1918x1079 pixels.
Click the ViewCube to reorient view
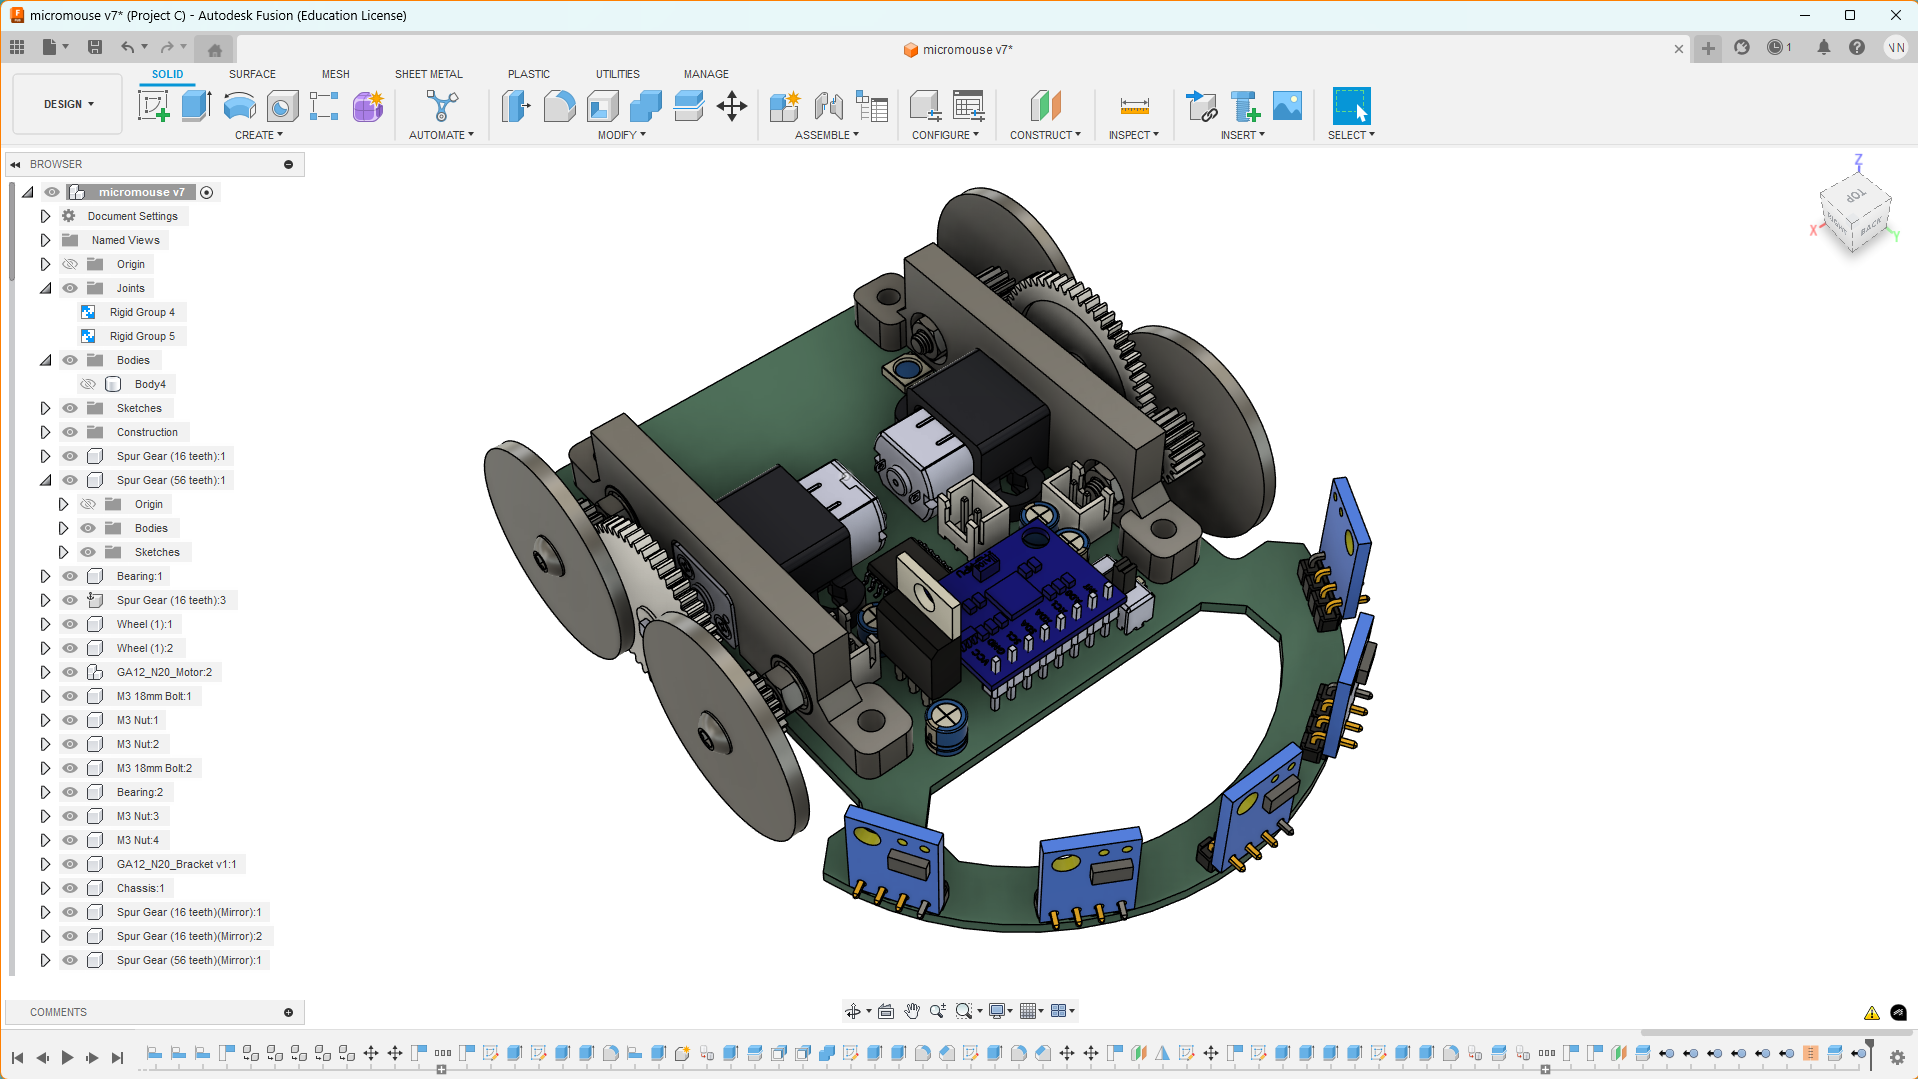click(1856, 212)
